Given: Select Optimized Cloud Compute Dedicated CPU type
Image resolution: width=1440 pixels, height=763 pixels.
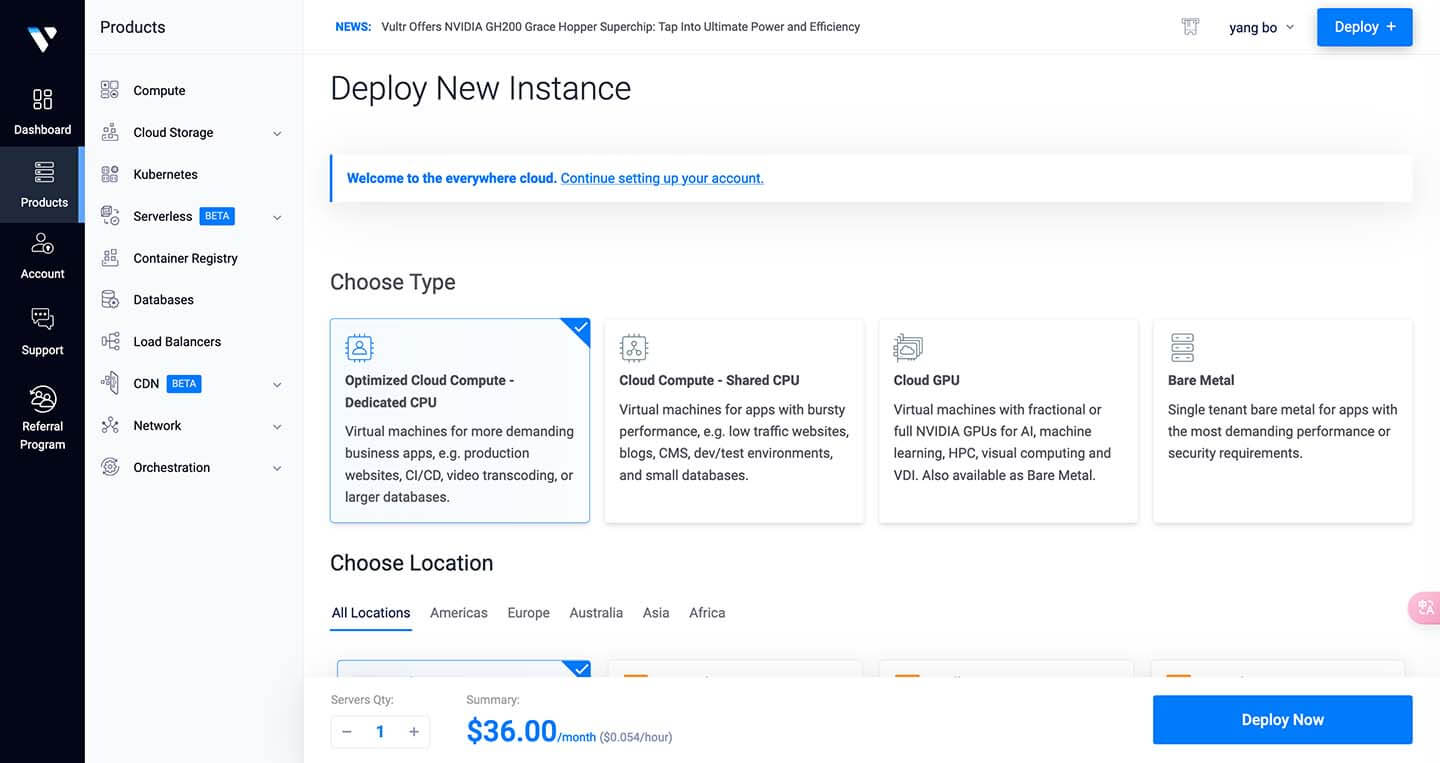Looking at the screenshot, I should (x=460, y=421).
